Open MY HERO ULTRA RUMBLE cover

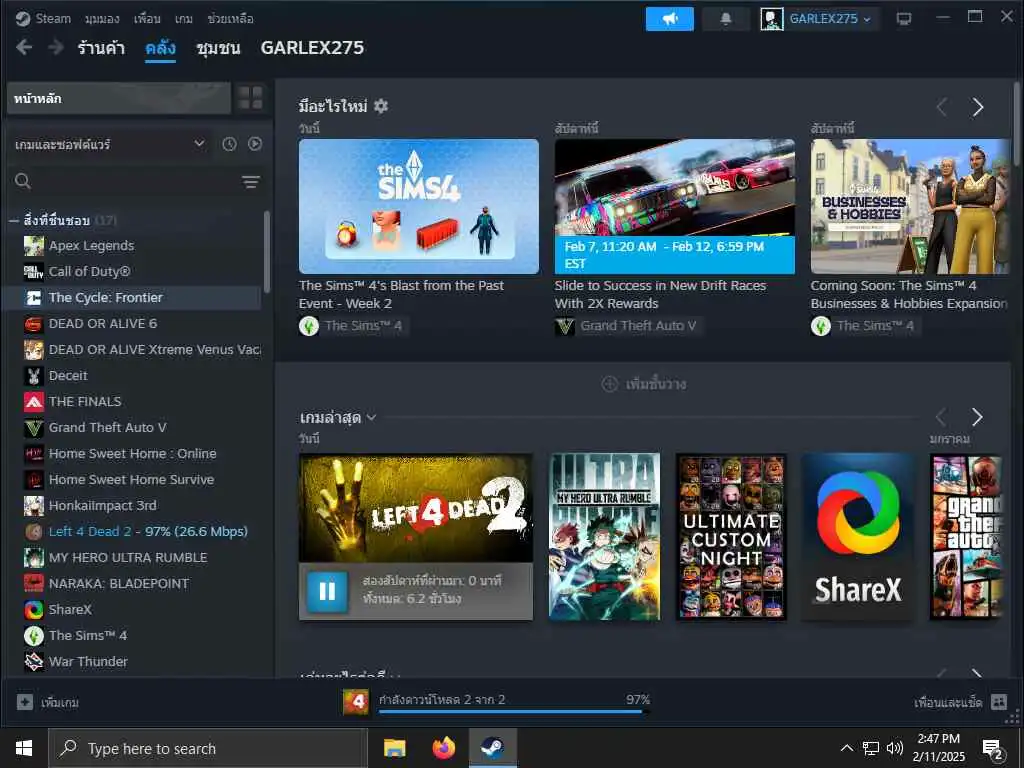pyautogui.click(x=605, y=536)
